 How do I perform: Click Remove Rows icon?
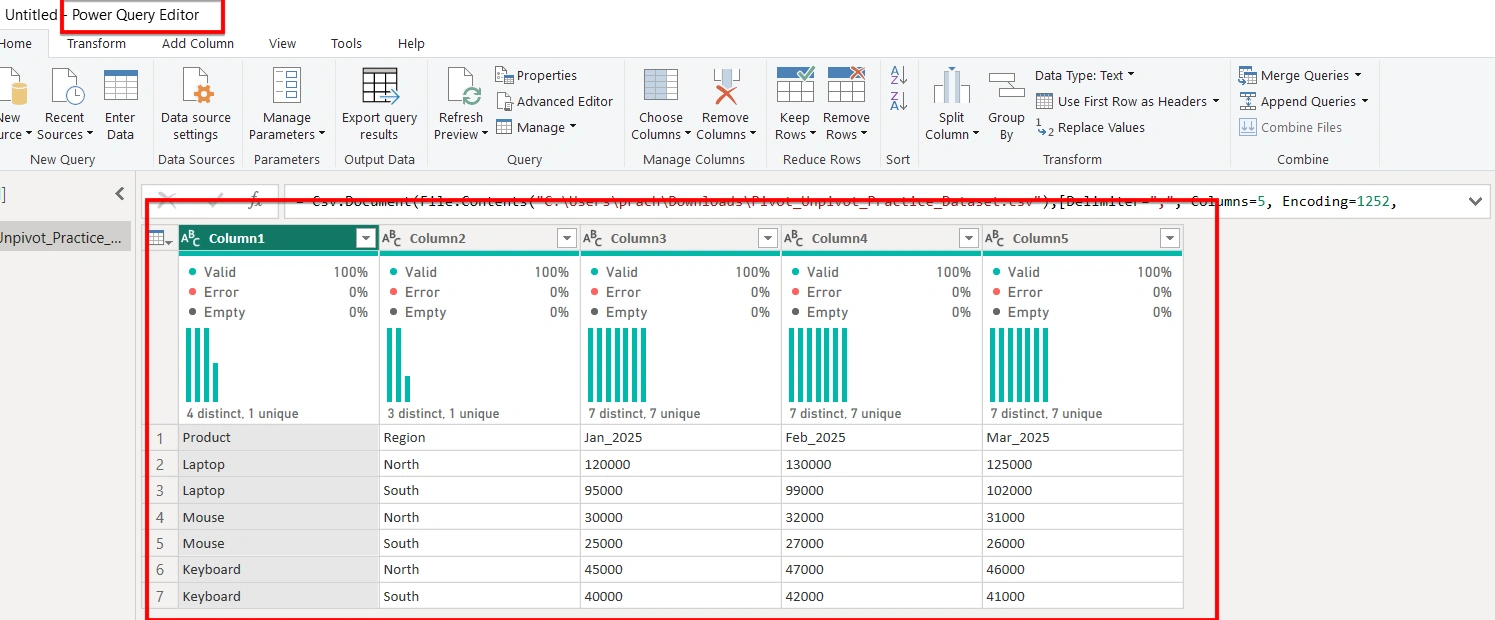point(846,86)
